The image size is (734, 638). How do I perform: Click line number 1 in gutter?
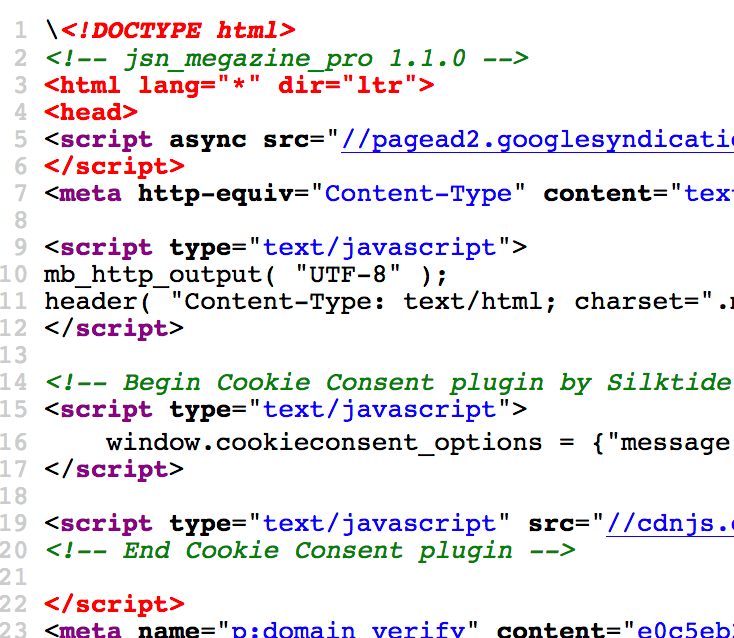click(x=21, y=31)
